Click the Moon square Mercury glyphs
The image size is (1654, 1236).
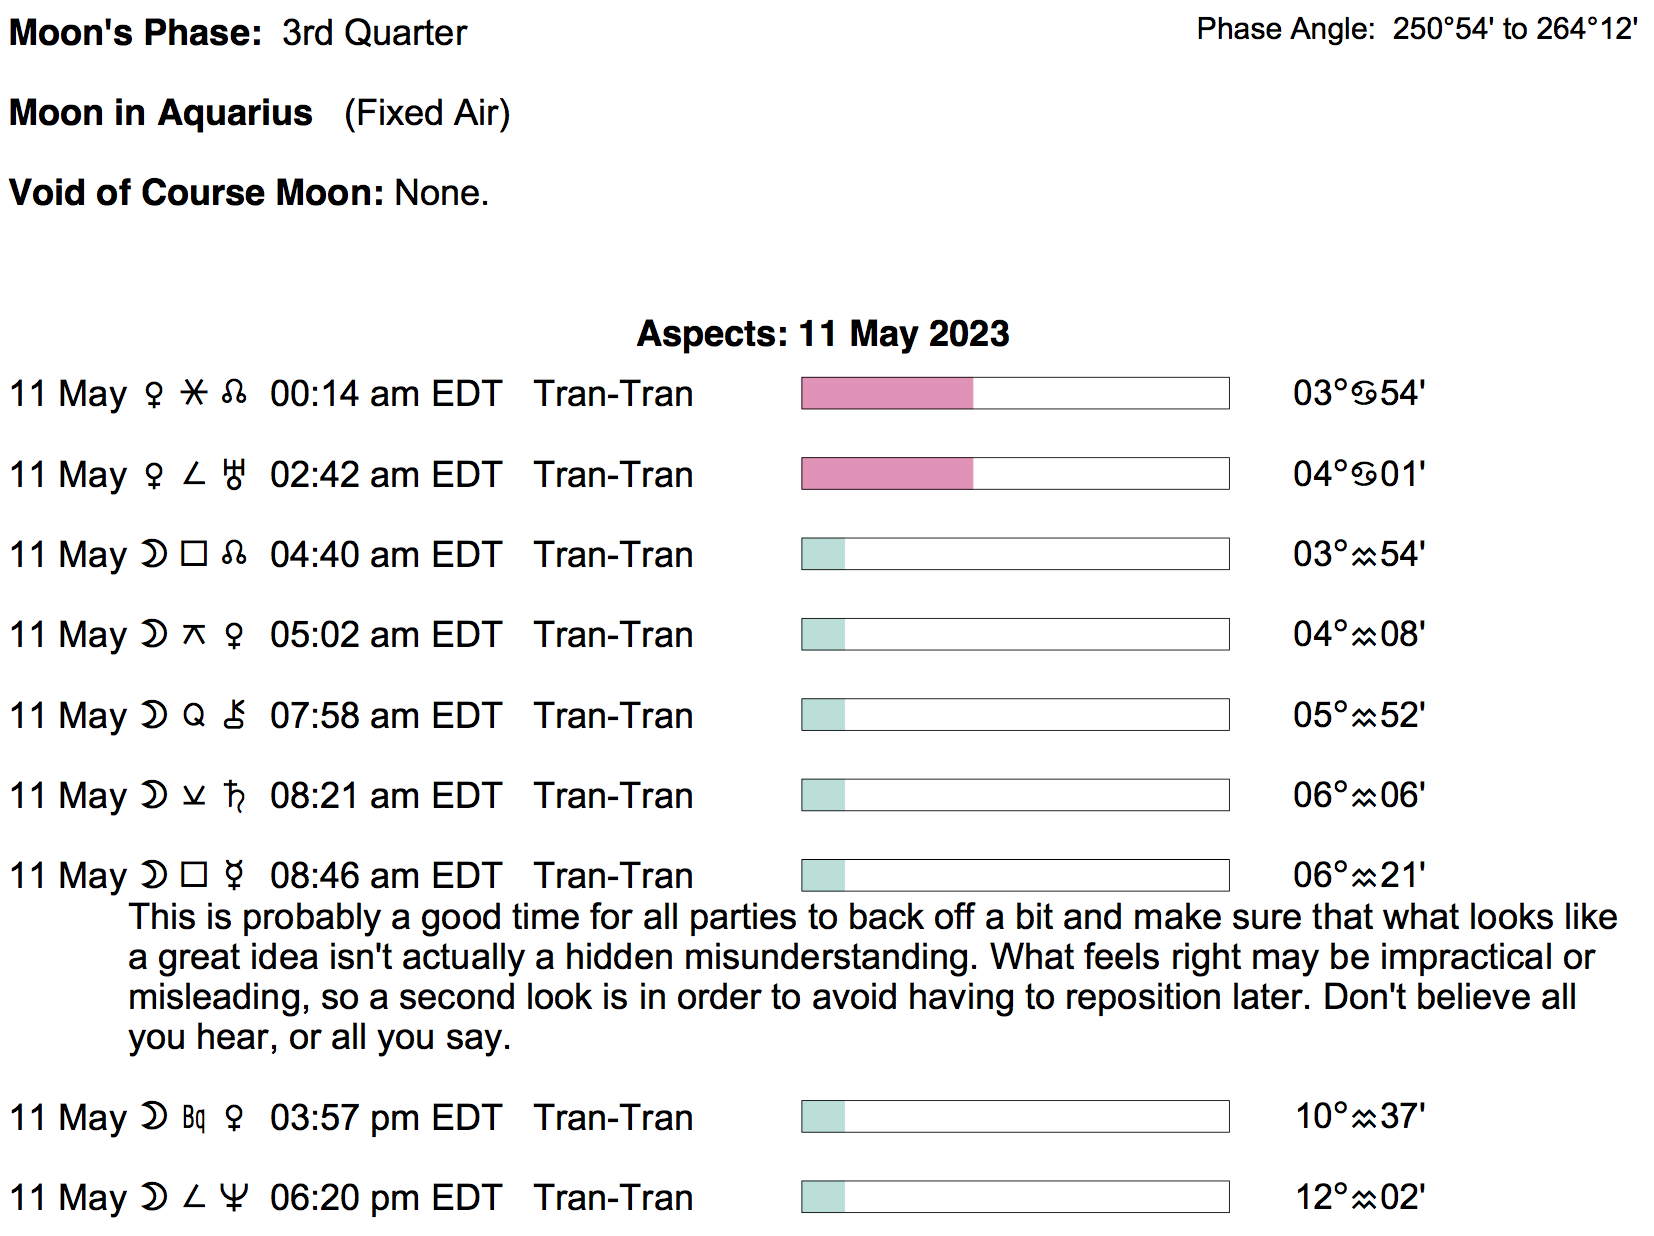[194, 876]
